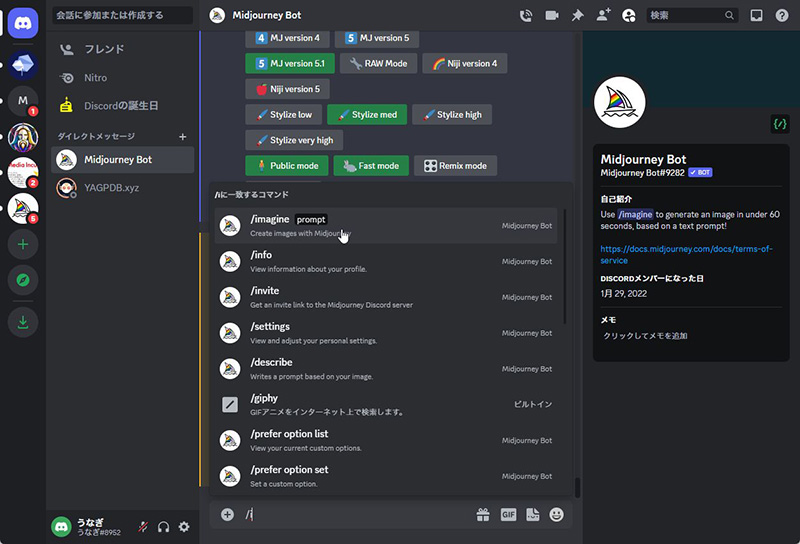Open the attachment plus menu in the message box
The width and height of the screenshot is (800, 544).
coord(227,515)
